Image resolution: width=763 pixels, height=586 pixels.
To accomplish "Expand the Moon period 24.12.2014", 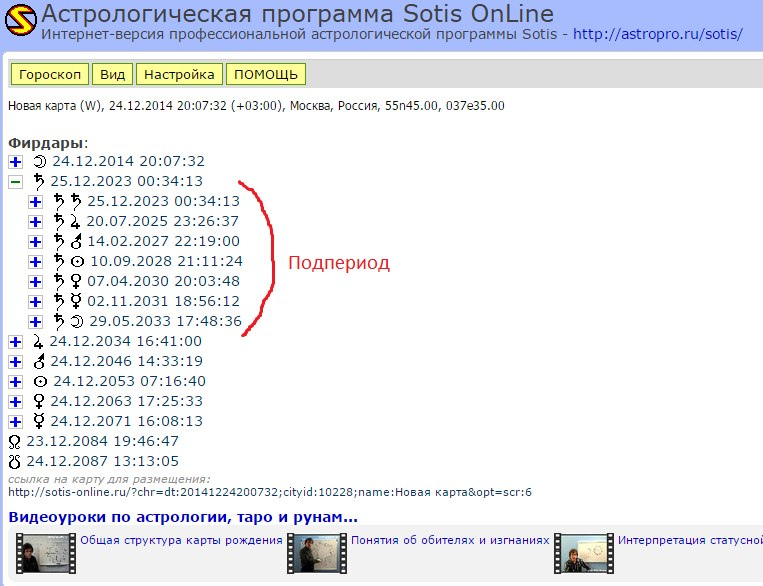I will 16,162.
